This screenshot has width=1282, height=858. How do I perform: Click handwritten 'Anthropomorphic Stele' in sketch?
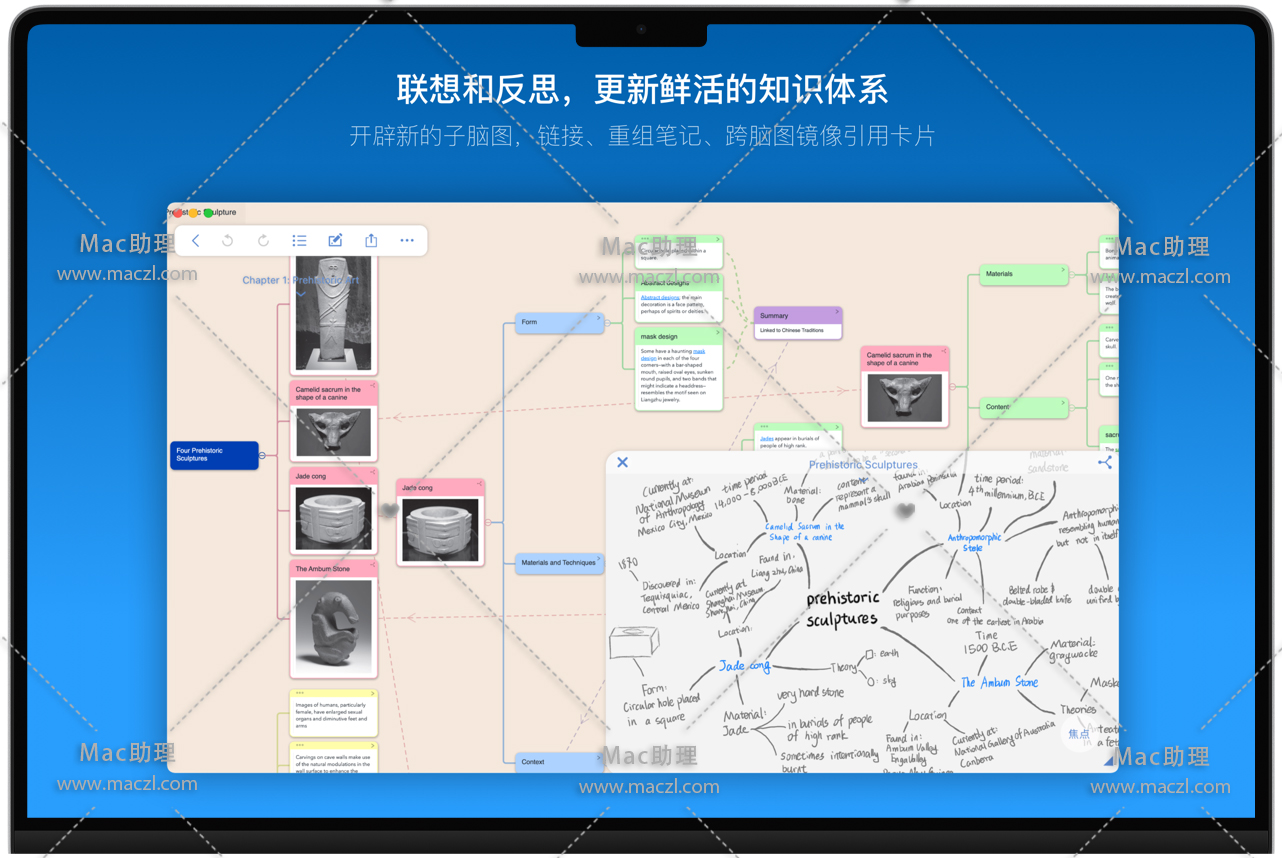974,542
